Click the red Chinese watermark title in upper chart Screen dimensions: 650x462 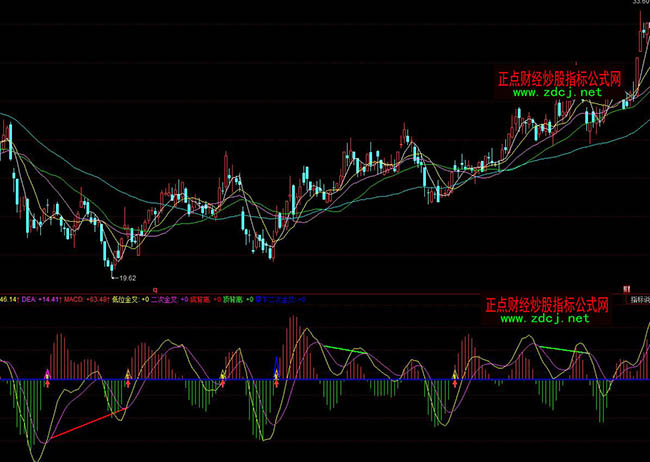560,77
